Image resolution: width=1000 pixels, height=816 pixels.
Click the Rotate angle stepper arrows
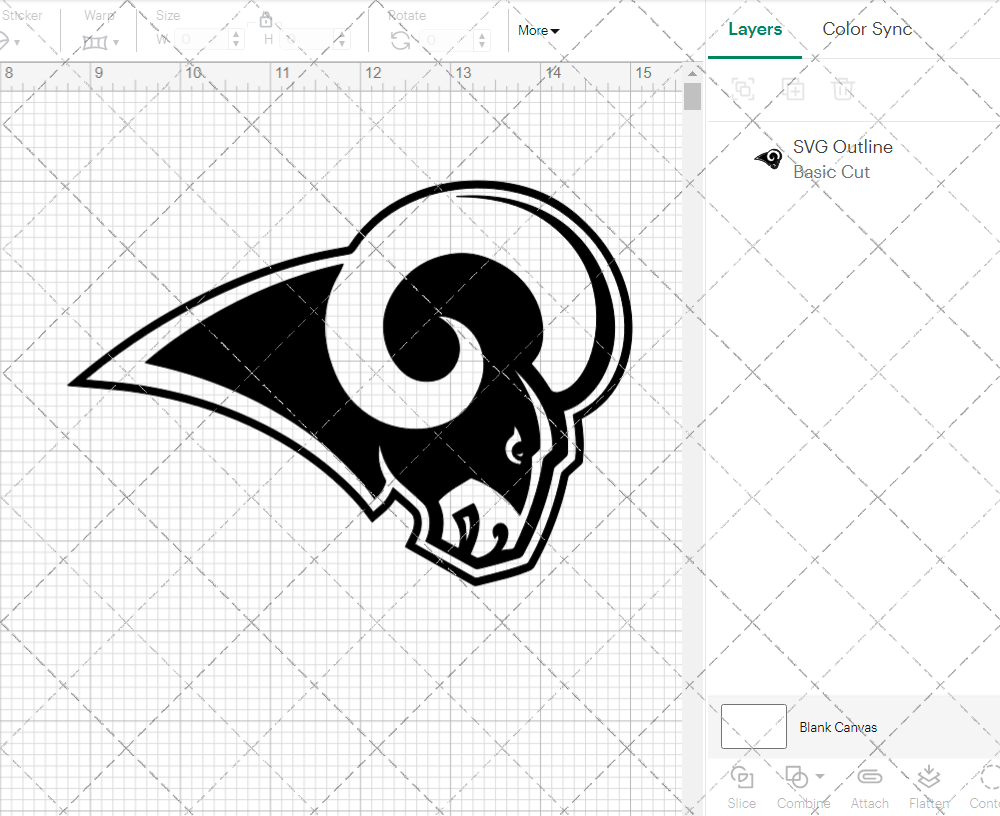tap(484, 40)
